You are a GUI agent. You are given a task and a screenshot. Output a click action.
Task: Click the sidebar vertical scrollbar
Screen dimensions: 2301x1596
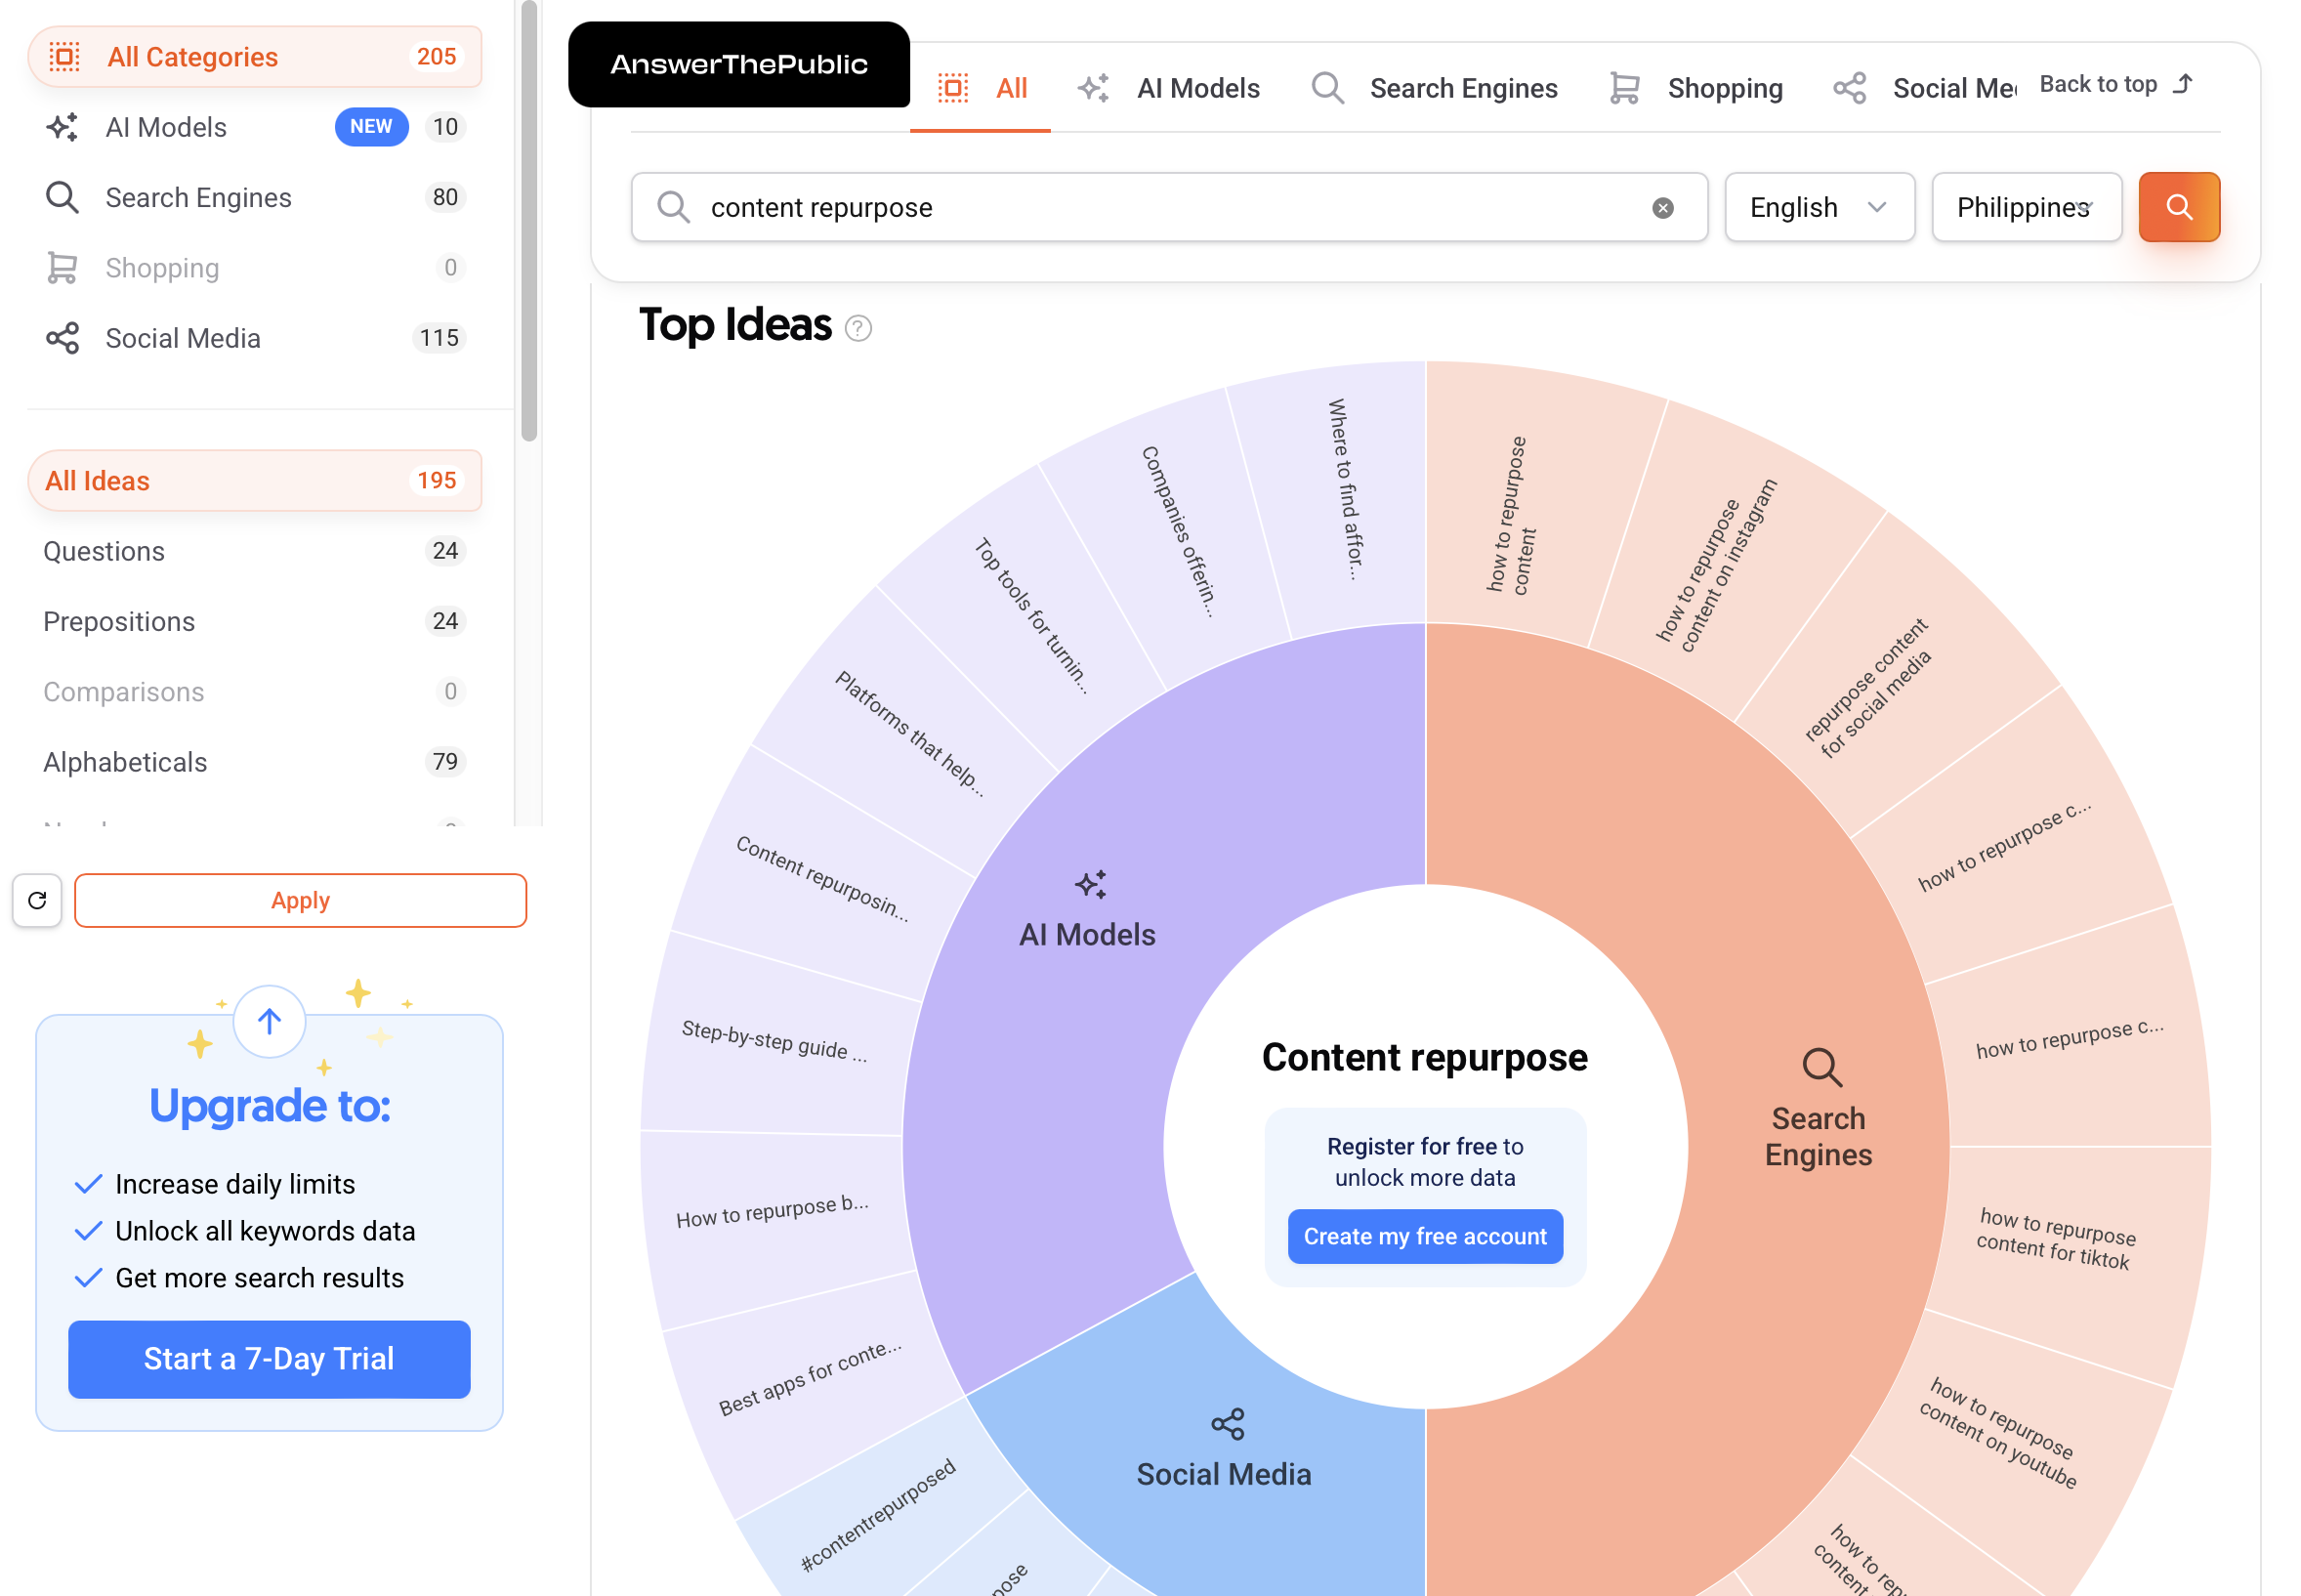529,220
